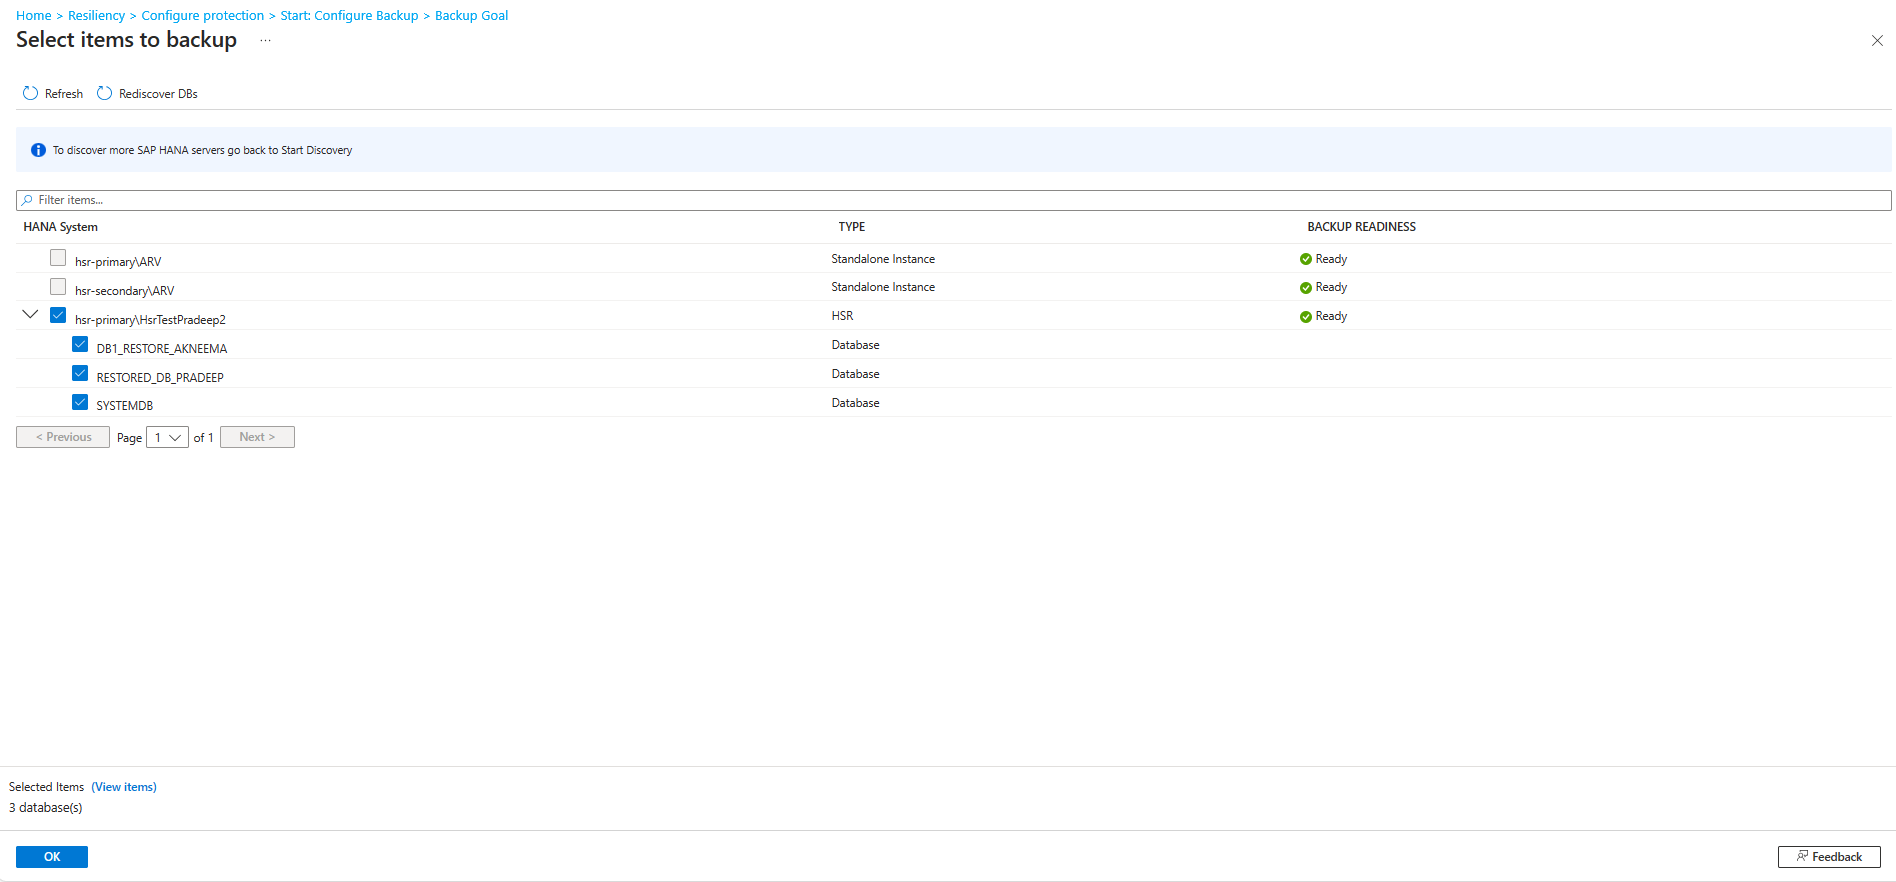This screenshot has width=1896, height=882.
Task: Click the Previous page button
Action: click(63, 437)
